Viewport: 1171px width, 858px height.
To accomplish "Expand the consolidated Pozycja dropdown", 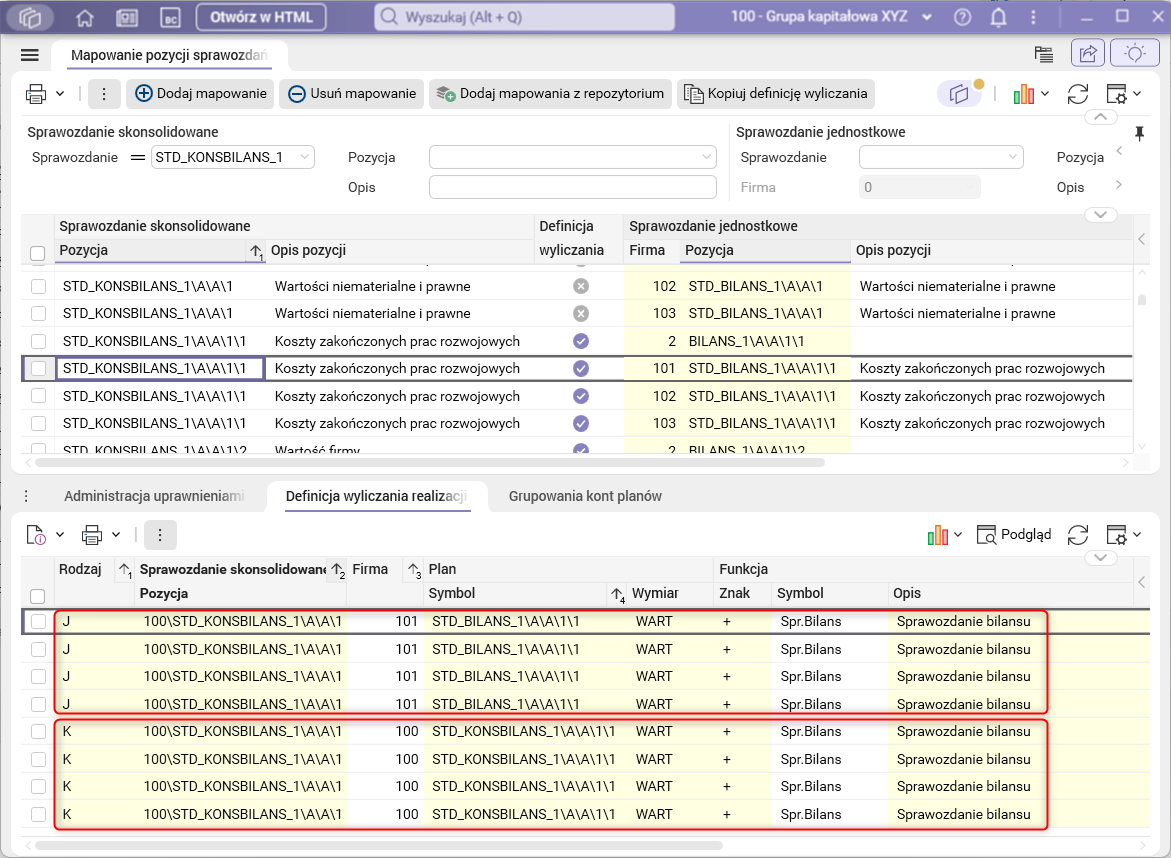I will [x=707, y=157].
